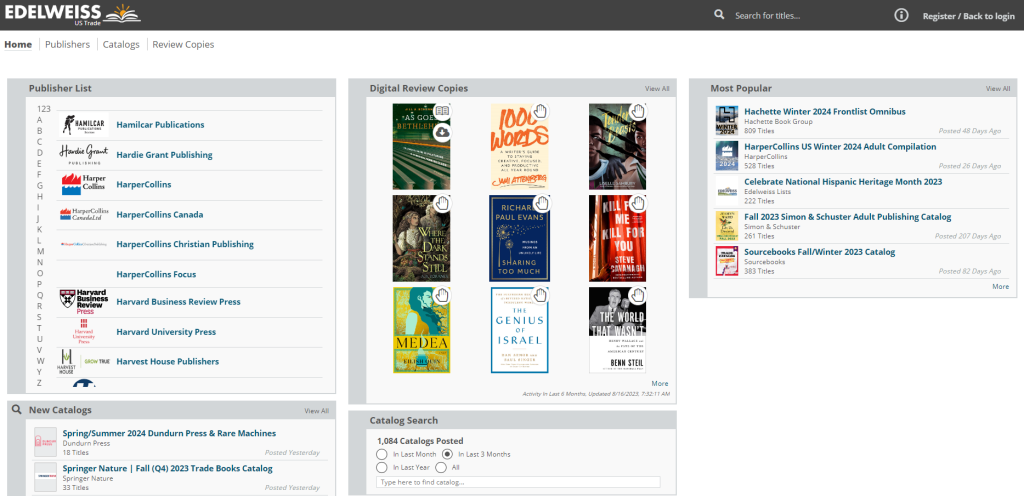Click the Harvard Business Review Press logo

point(84,302)
